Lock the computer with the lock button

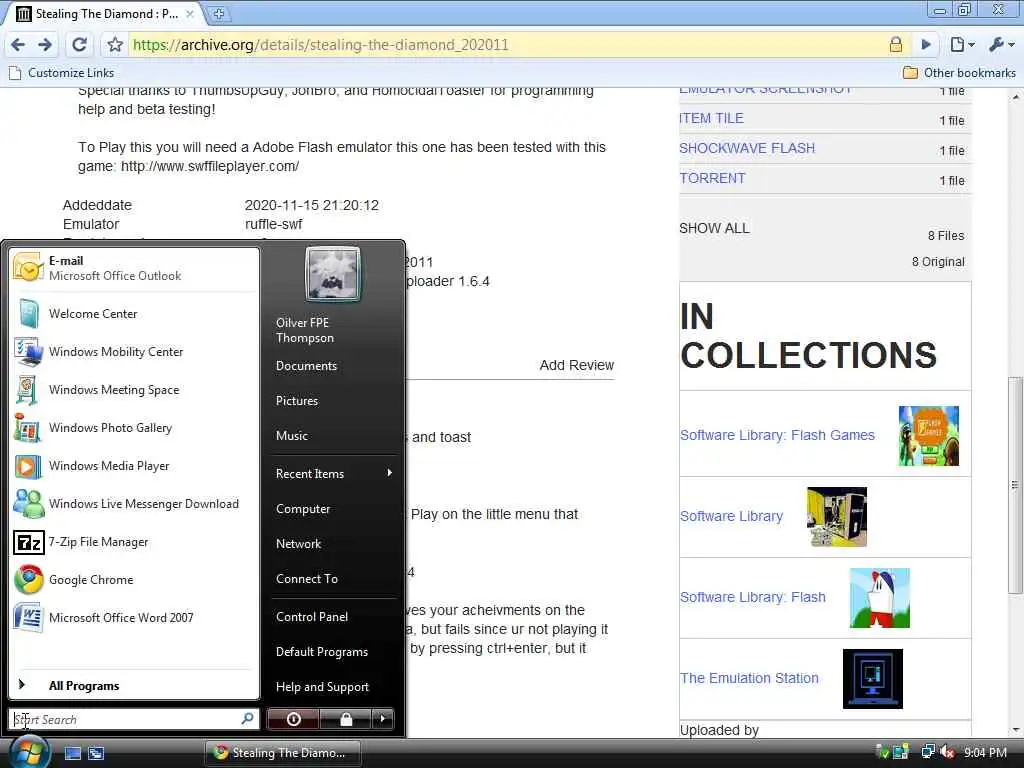(x=345, y=719)
